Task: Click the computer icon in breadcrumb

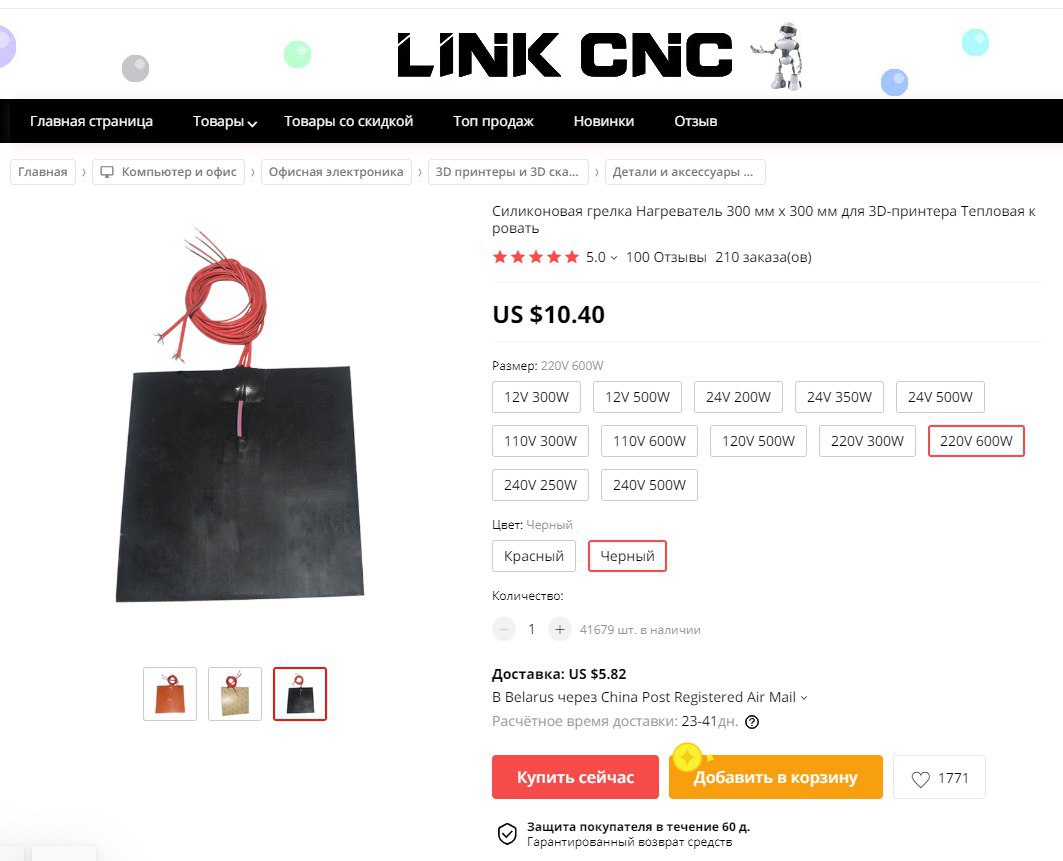Action: coord(107,172)
